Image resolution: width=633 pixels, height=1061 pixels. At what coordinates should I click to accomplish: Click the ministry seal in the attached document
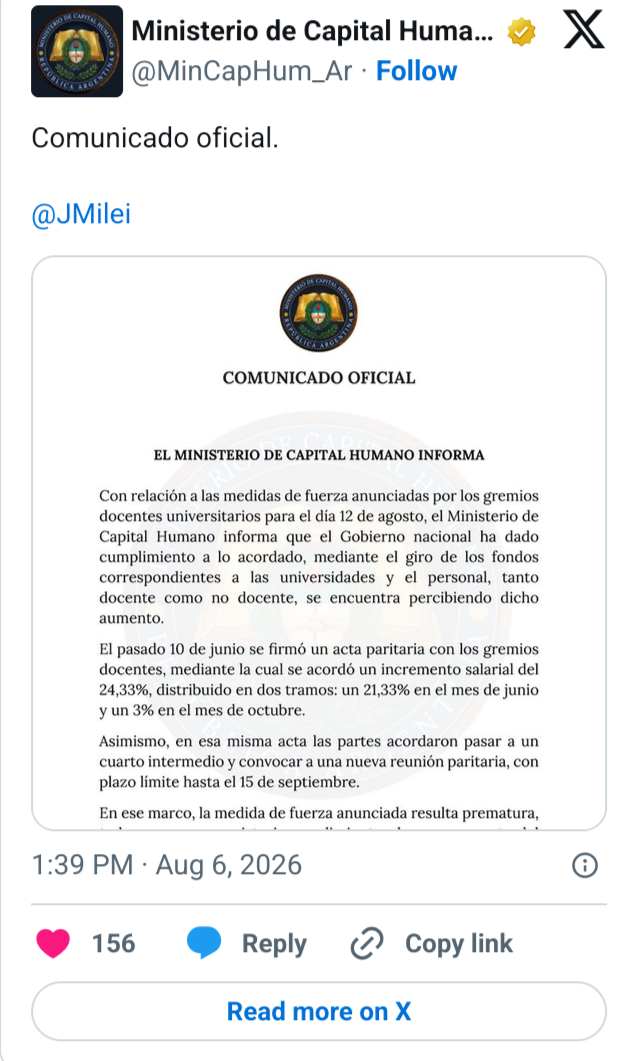tap(319, 313)
